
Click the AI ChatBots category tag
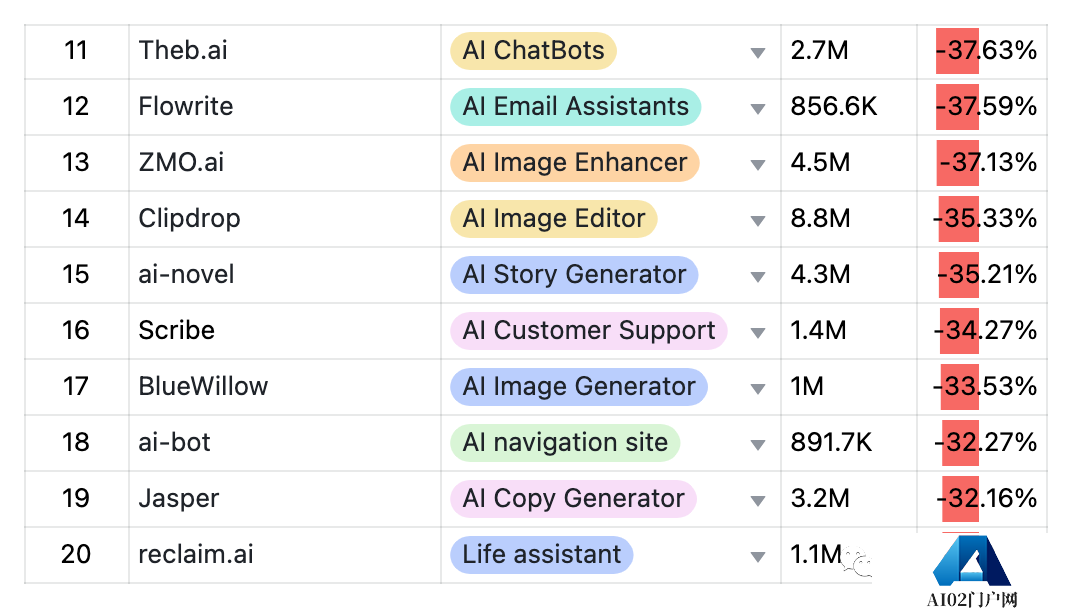coord(533,51)
